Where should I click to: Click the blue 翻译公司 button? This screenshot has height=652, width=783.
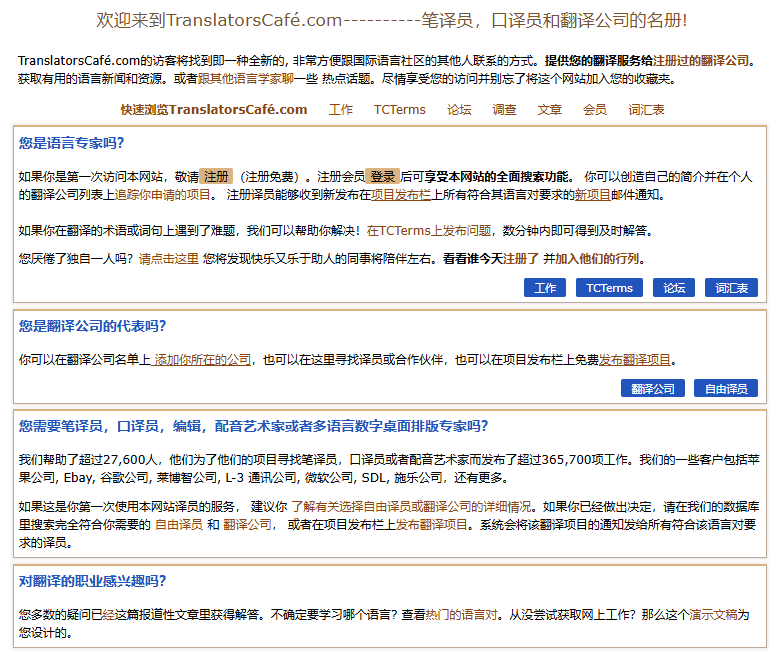pyautogui.click(x=652, y=389)
